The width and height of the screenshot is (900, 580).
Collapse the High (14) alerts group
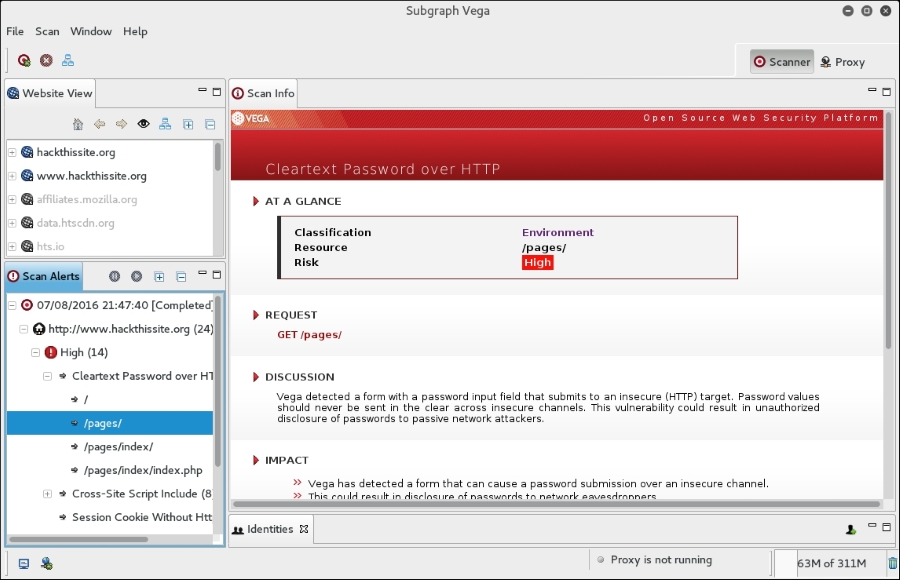pyautogui.click(x=36, y=353)
